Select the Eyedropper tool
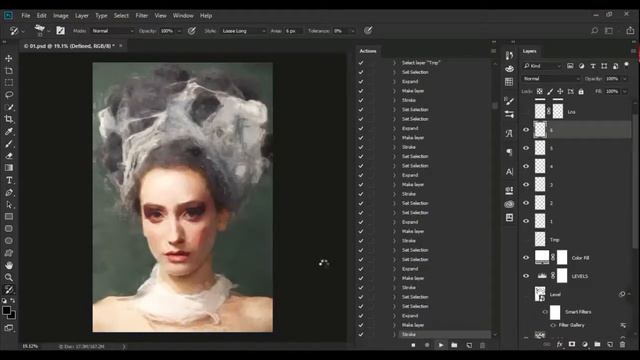 point(9,131)
